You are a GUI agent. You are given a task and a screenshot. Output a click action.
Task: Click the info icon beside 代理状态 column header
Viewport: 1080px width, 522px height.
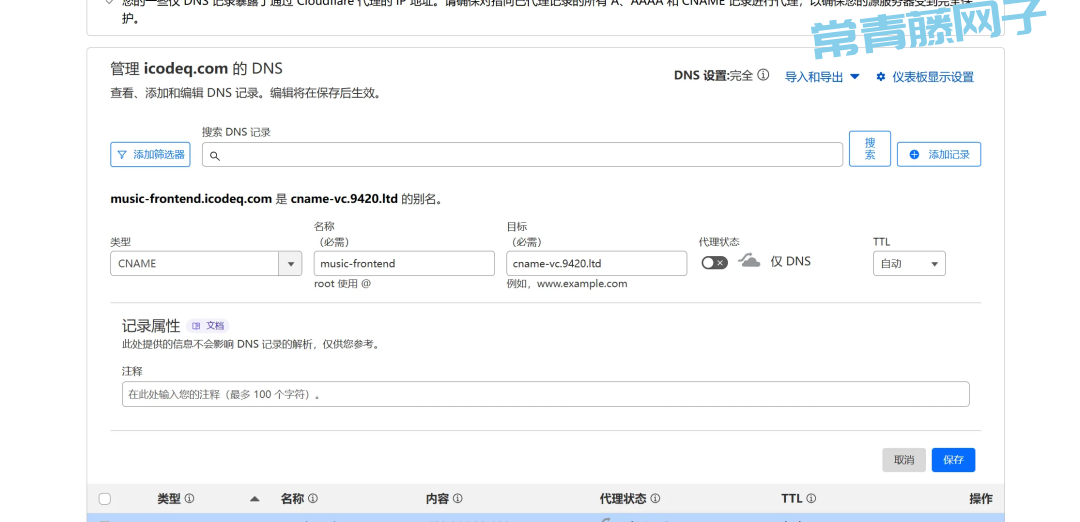pos(654,498)
